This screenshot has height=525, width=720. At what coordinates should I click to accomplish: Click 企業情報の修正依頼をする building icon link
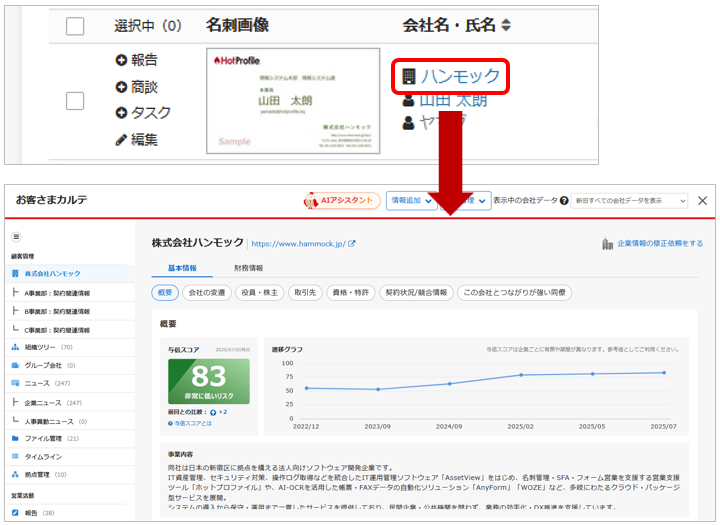coord(608,243)
